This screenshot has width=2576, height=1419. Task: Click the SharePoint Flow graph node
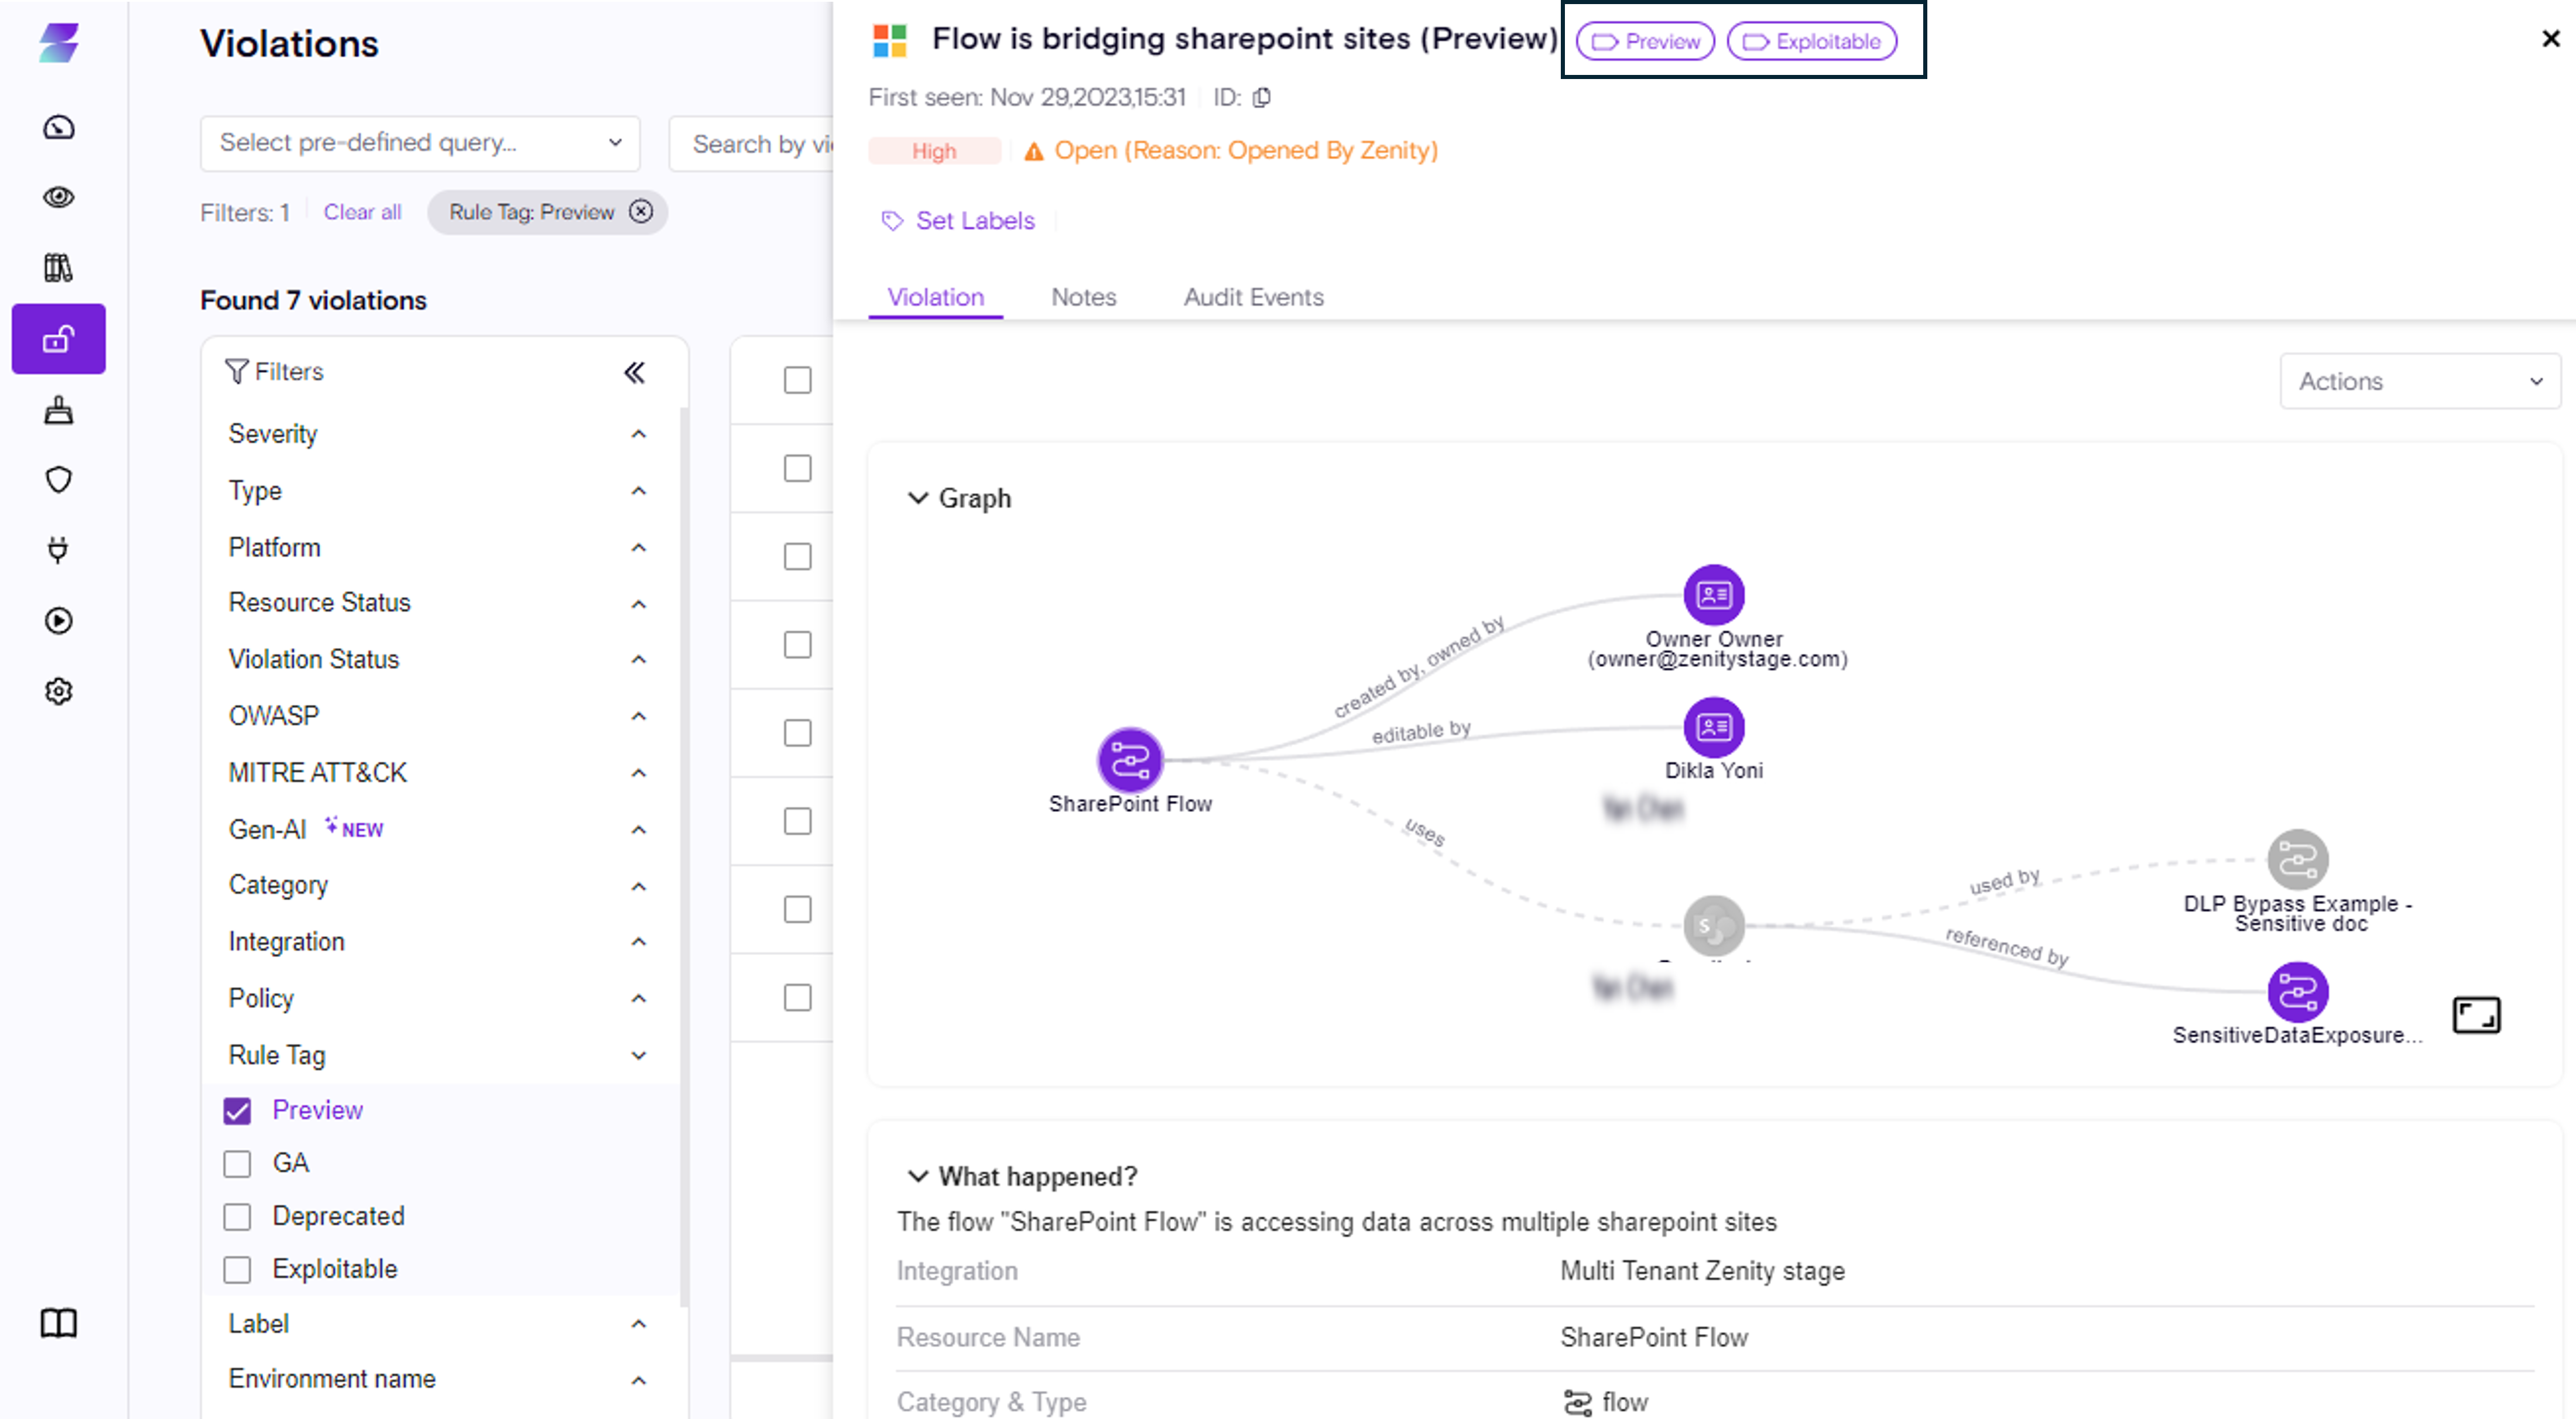click(x=1130, y=759)
